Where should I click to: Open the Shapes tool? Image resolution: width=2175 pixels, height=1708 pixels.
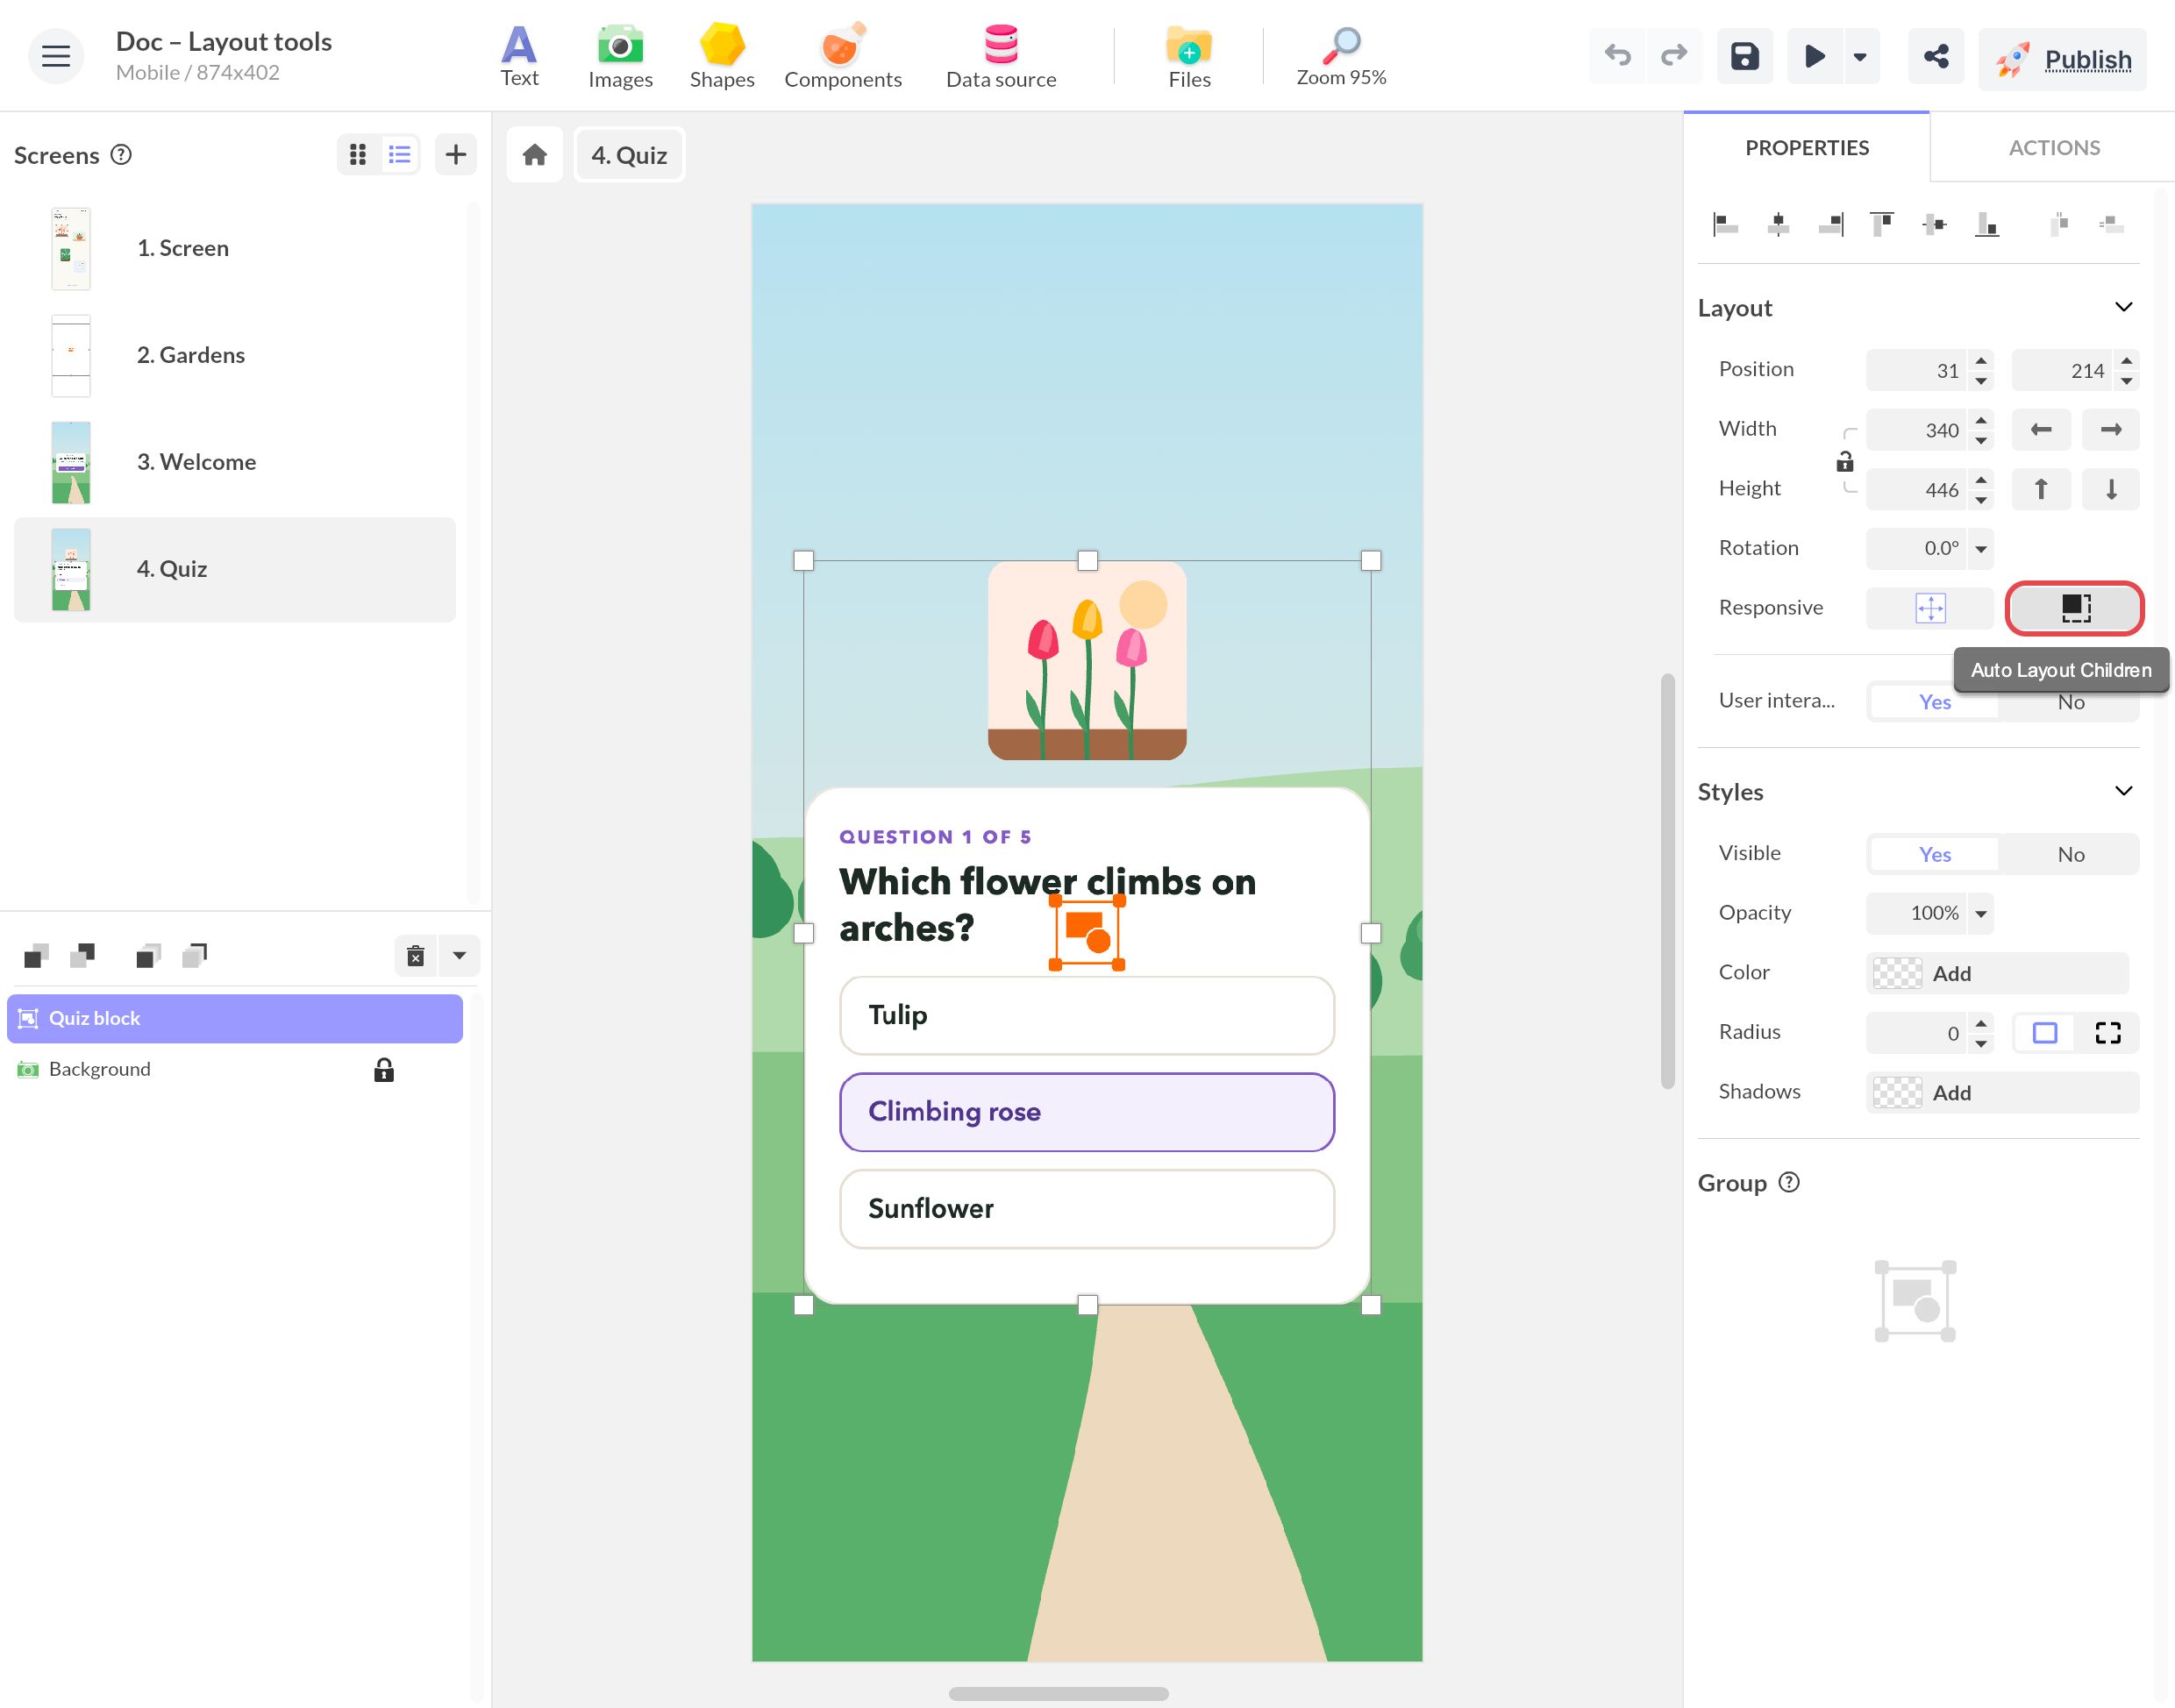click(x=721, y=57)
